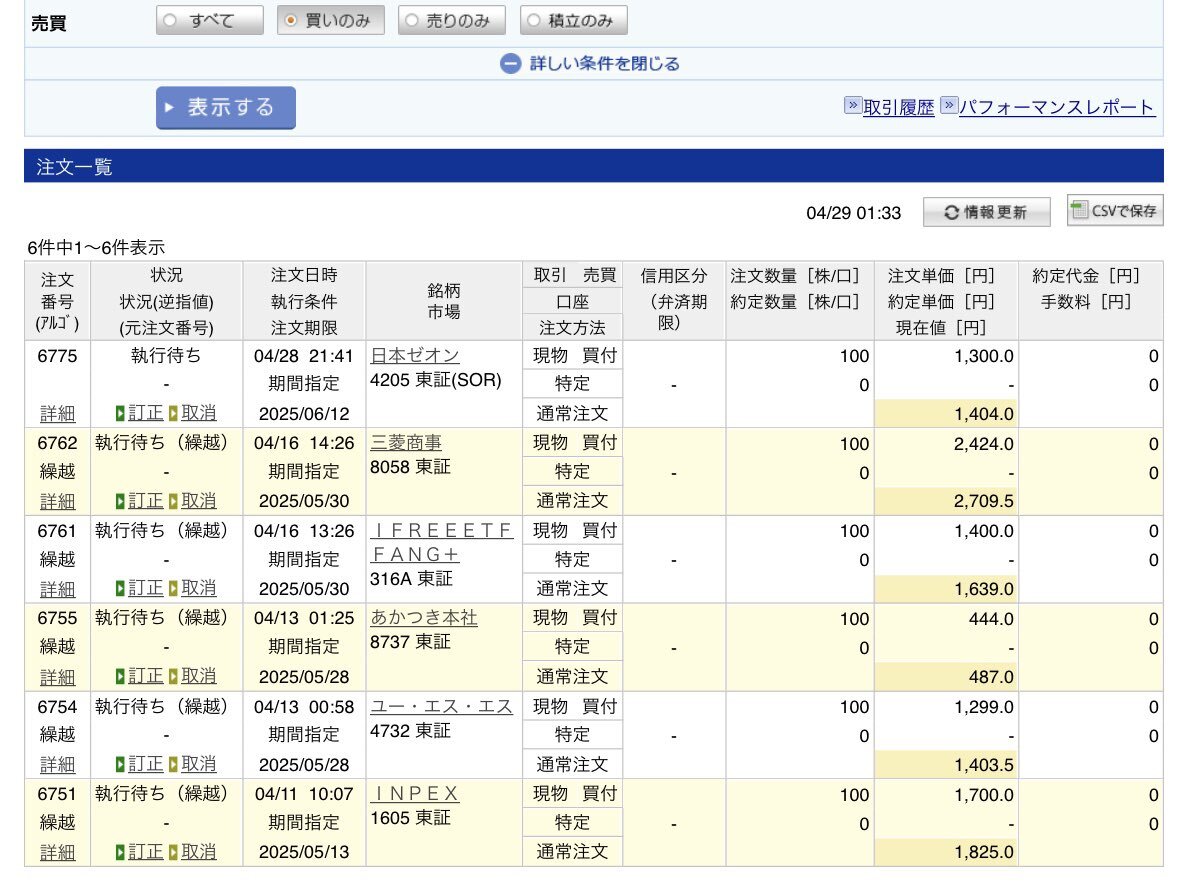Click the 注文一覧 section header
This screenshot has height=889, width=1184.
pyautogui.click(x=594, y=166)
